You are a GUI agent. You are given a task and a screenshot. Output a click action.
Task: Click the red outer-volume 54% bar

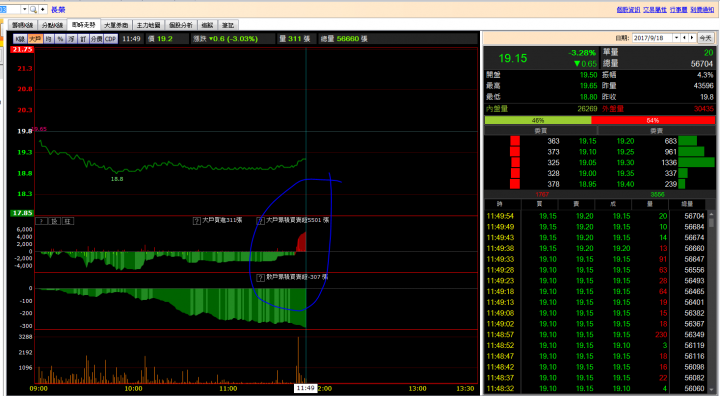(x=652, y=120)
